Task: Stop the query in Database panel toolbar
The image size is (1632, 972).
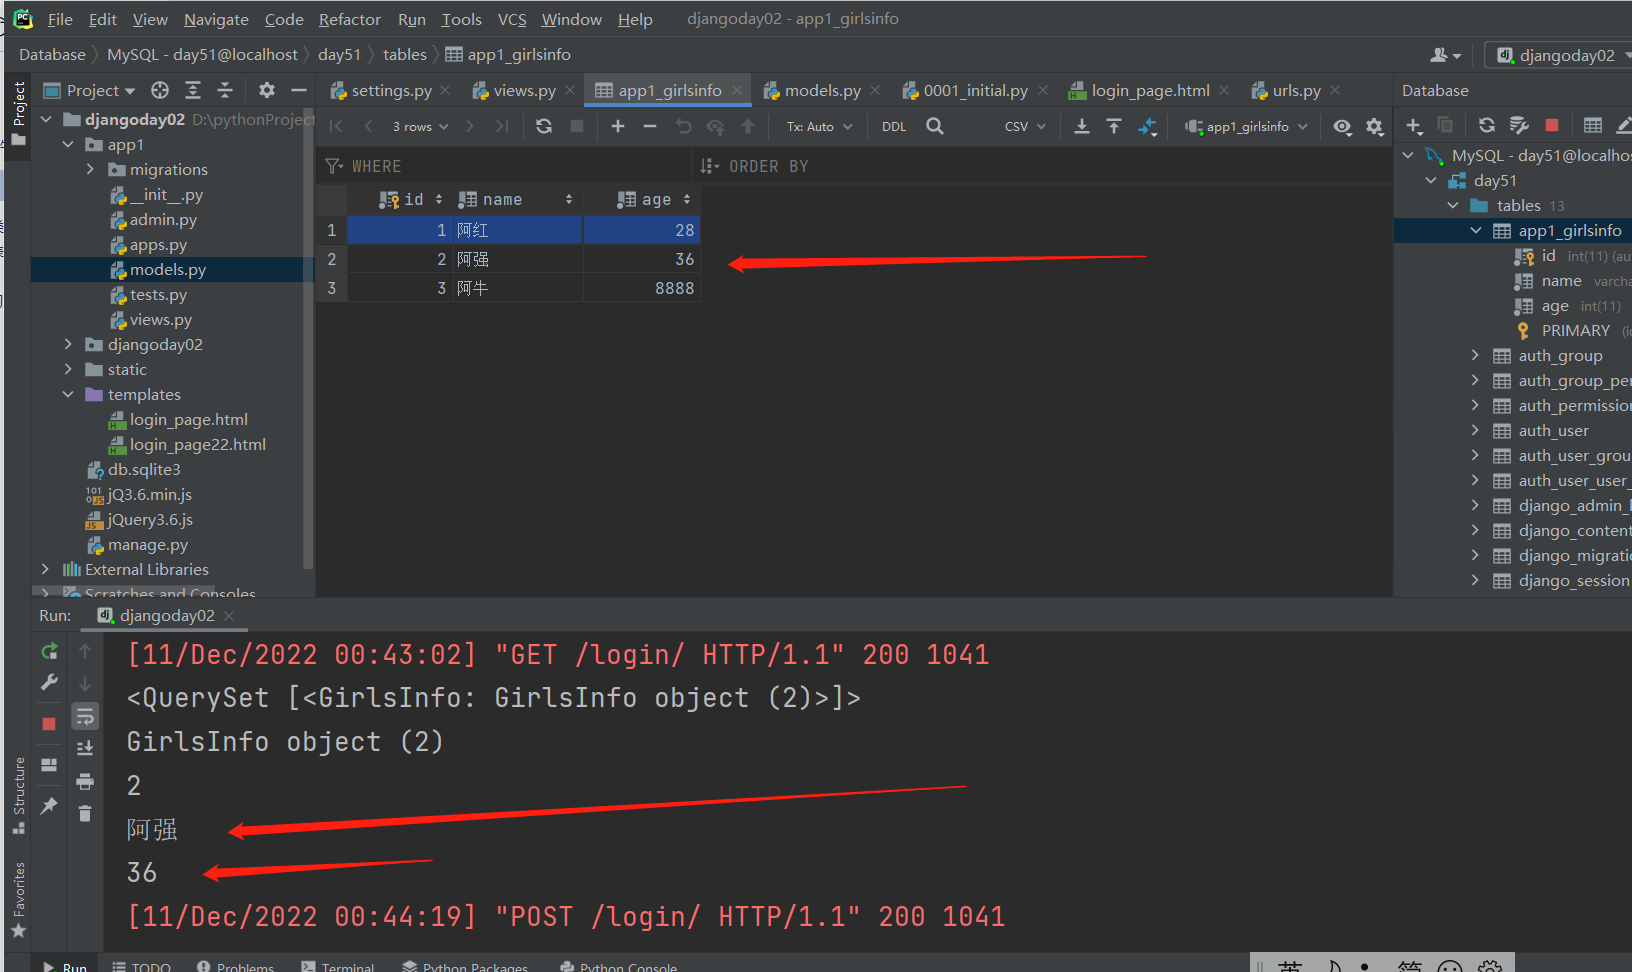Action: [x=1552, y=125]
